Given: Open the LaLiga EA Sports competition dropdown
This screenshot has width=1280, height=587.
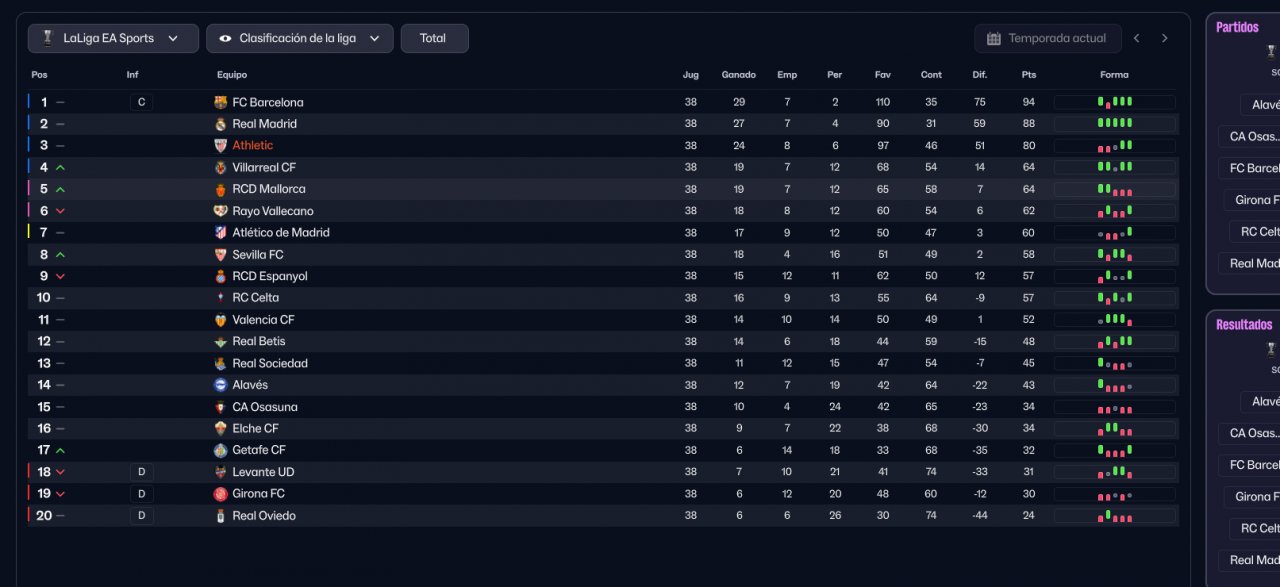Looking at the screenshot, I should (113, 38).
